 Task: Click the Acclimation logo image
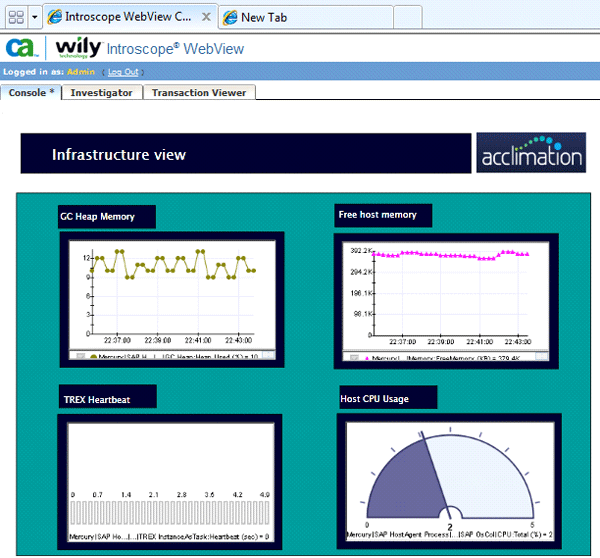point(530,153)
